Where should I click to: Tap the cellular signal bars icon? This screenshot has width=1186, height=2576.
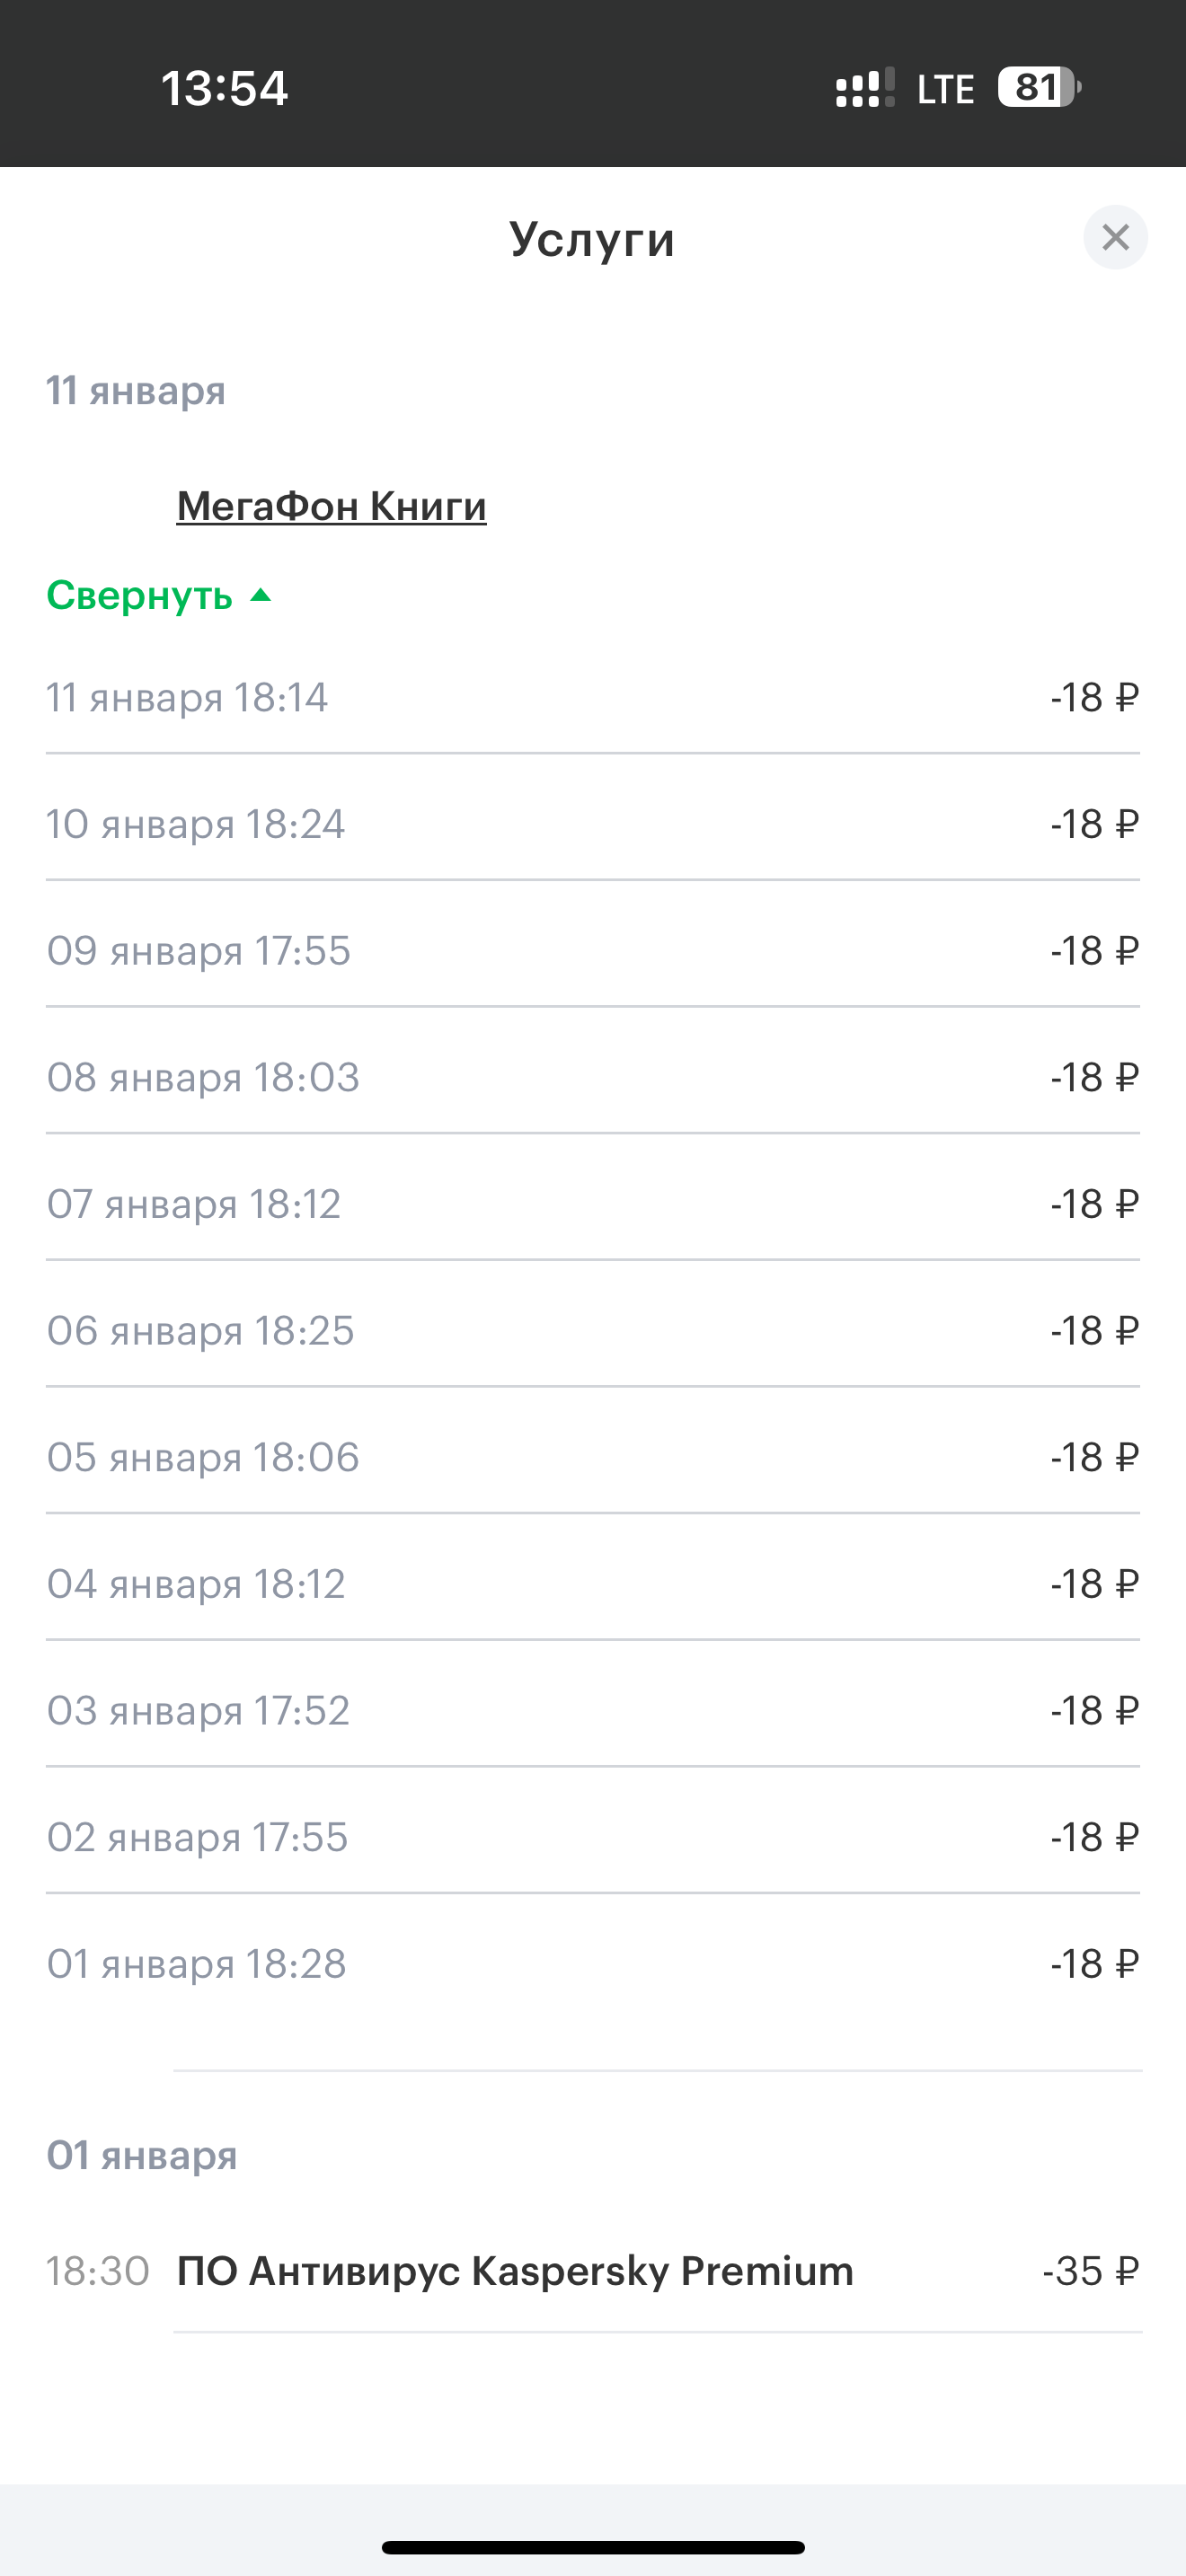865,88
